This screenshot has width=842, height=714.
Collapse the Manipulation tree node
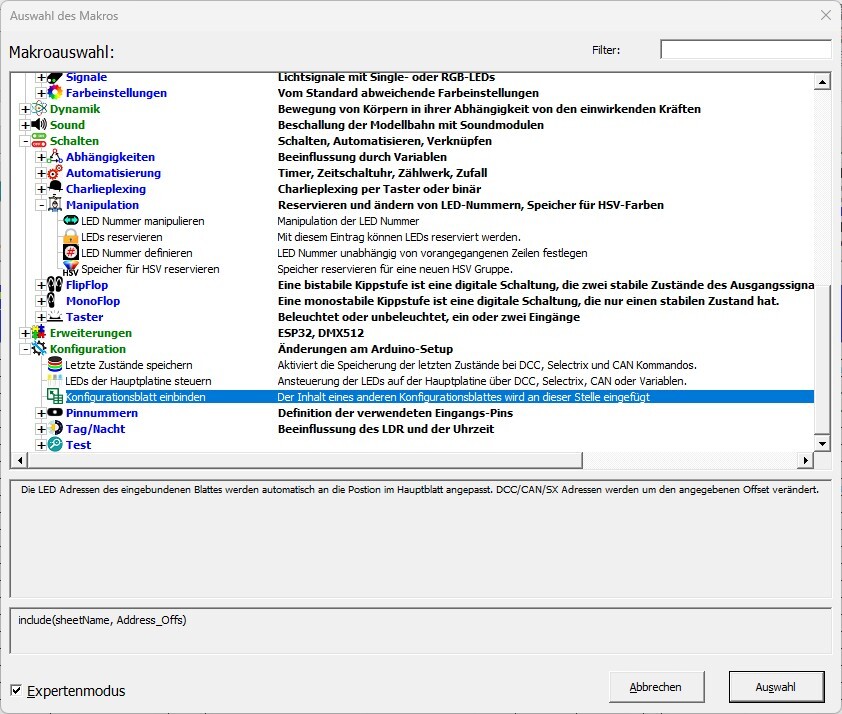point(41,205)
